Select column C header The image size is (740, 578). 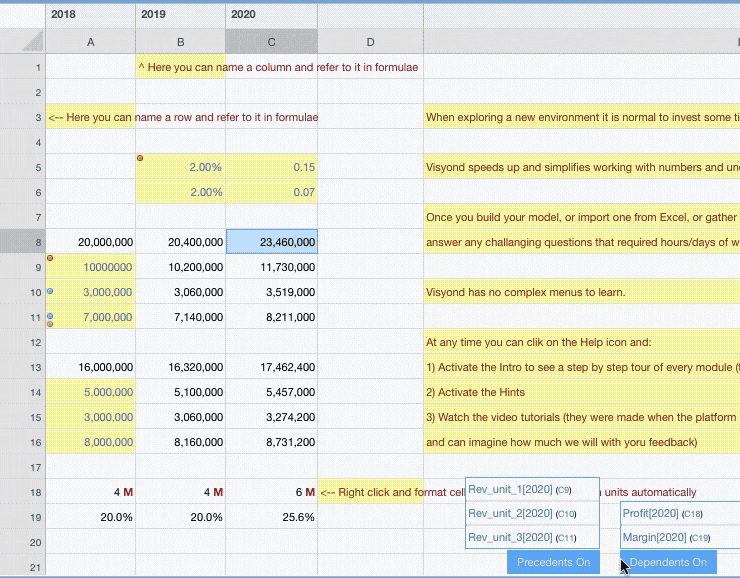click(271, 42)
